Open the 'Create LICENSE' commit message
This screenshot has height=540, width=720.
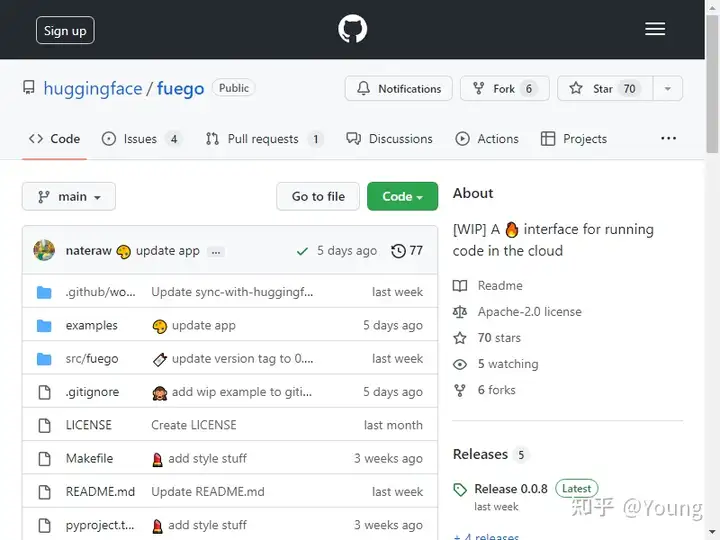pos(194,425)
